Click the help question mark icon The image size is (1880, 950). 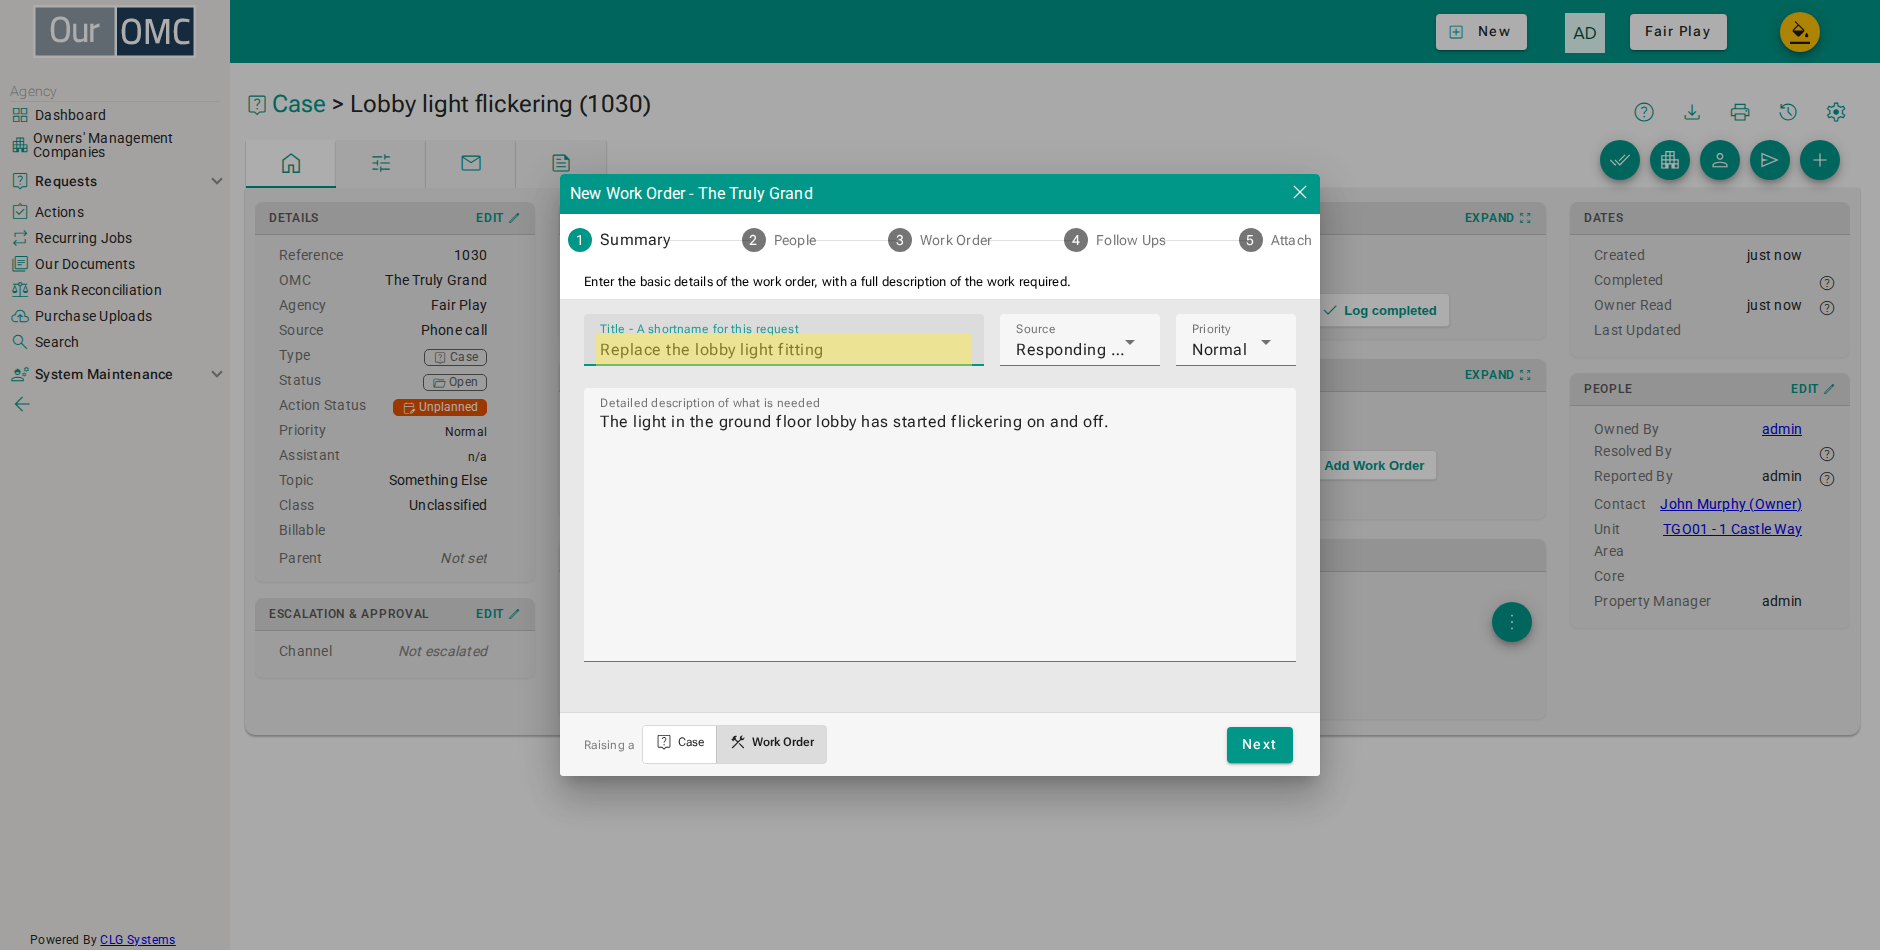[1644, 112]
